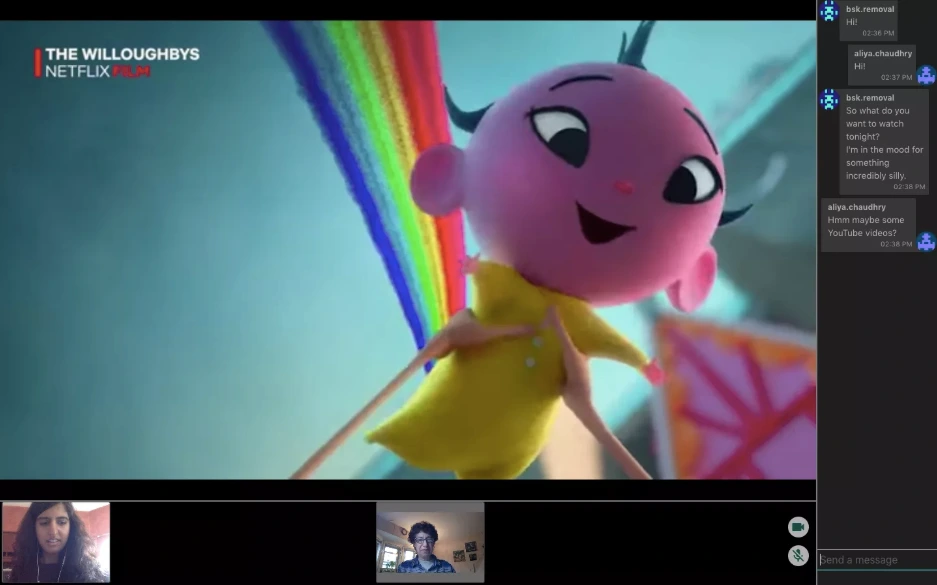This screenshot has width=937, height=585.
Task: Click aliya.chaudhry username above YouTube message
Action: pyautogui.click(x=856, y=207)
